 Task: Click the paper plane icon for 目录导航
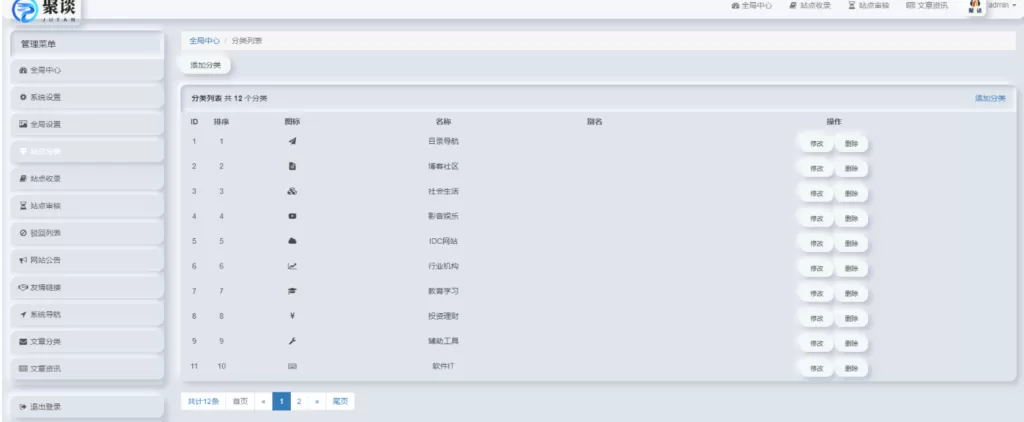(292, 141)
